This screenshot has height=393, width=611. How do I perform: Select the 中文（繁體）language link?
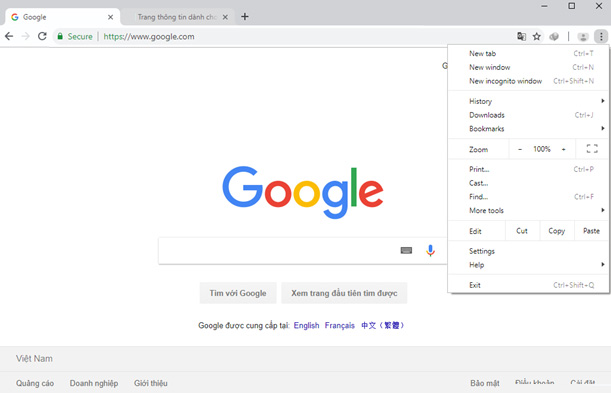tap(383, 325)
